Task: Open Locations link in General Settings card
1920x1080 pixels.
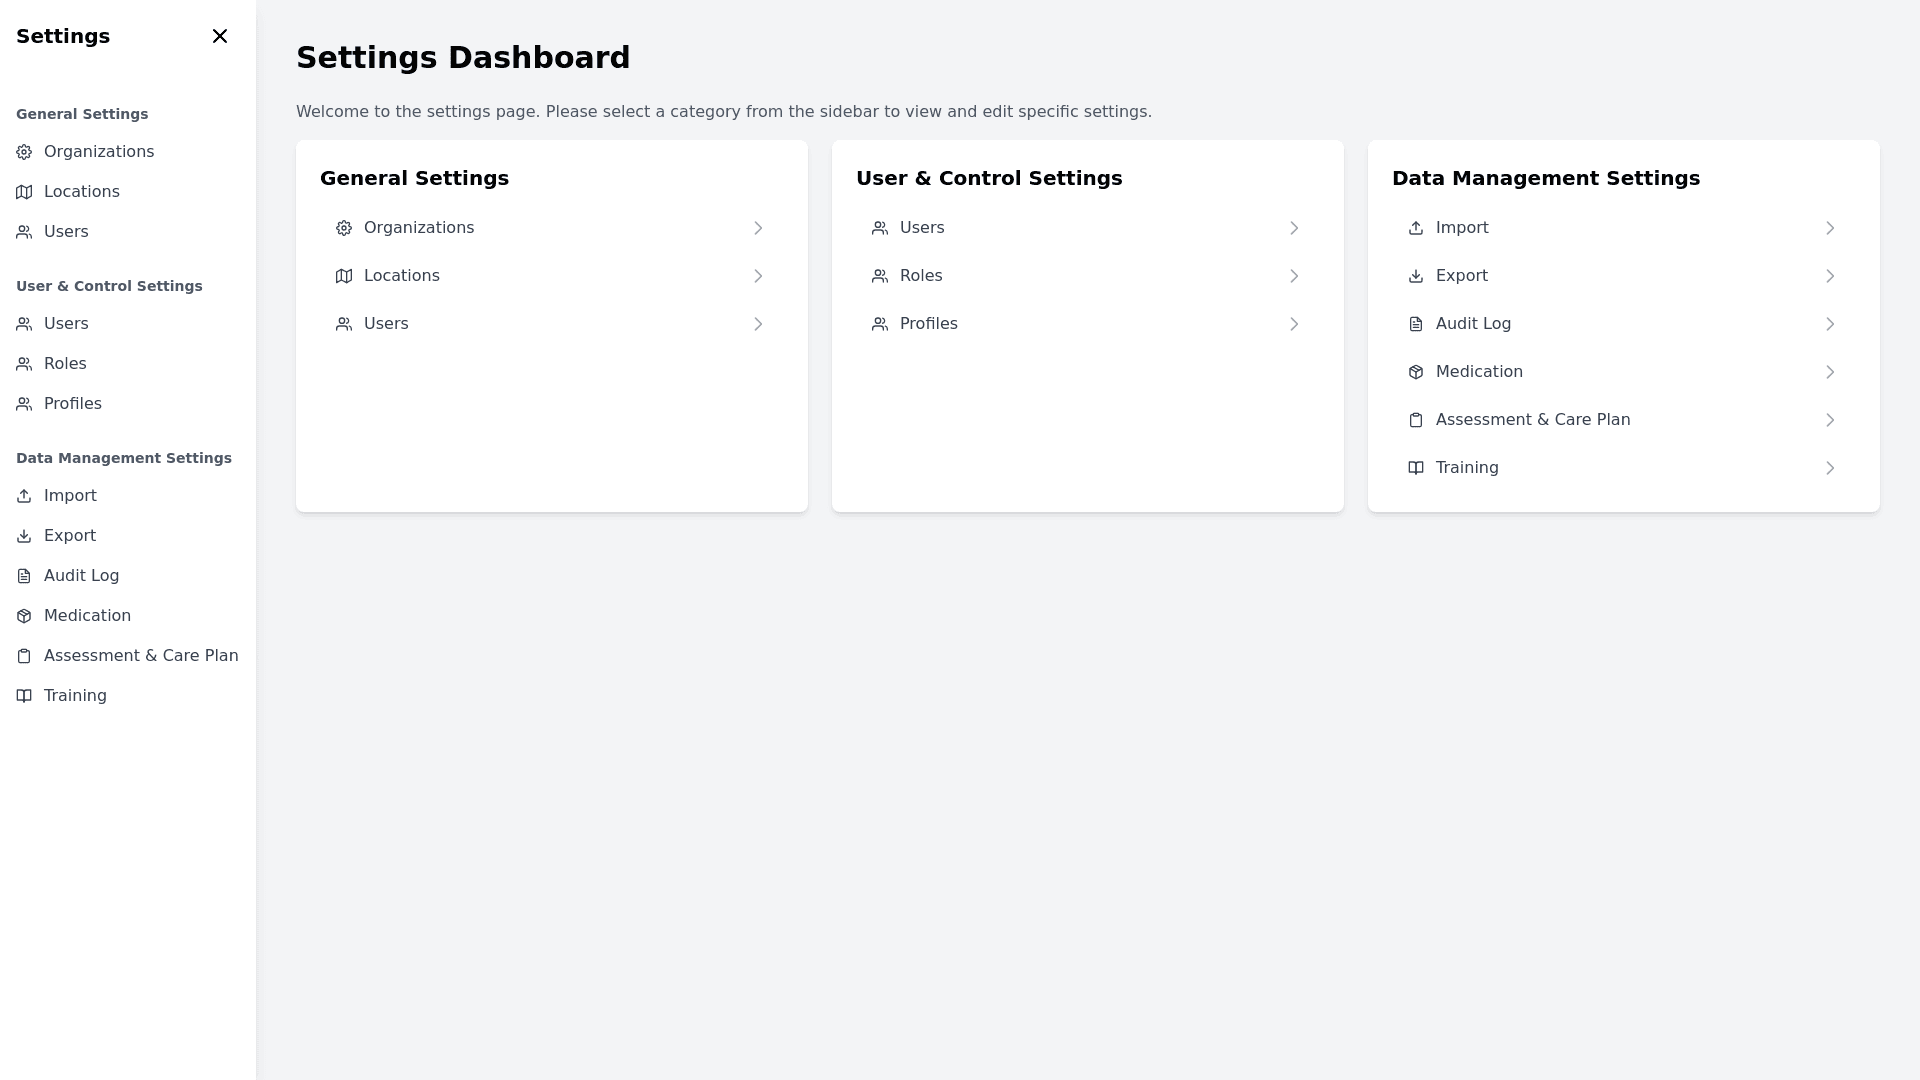Action: [x=401, y=276]
